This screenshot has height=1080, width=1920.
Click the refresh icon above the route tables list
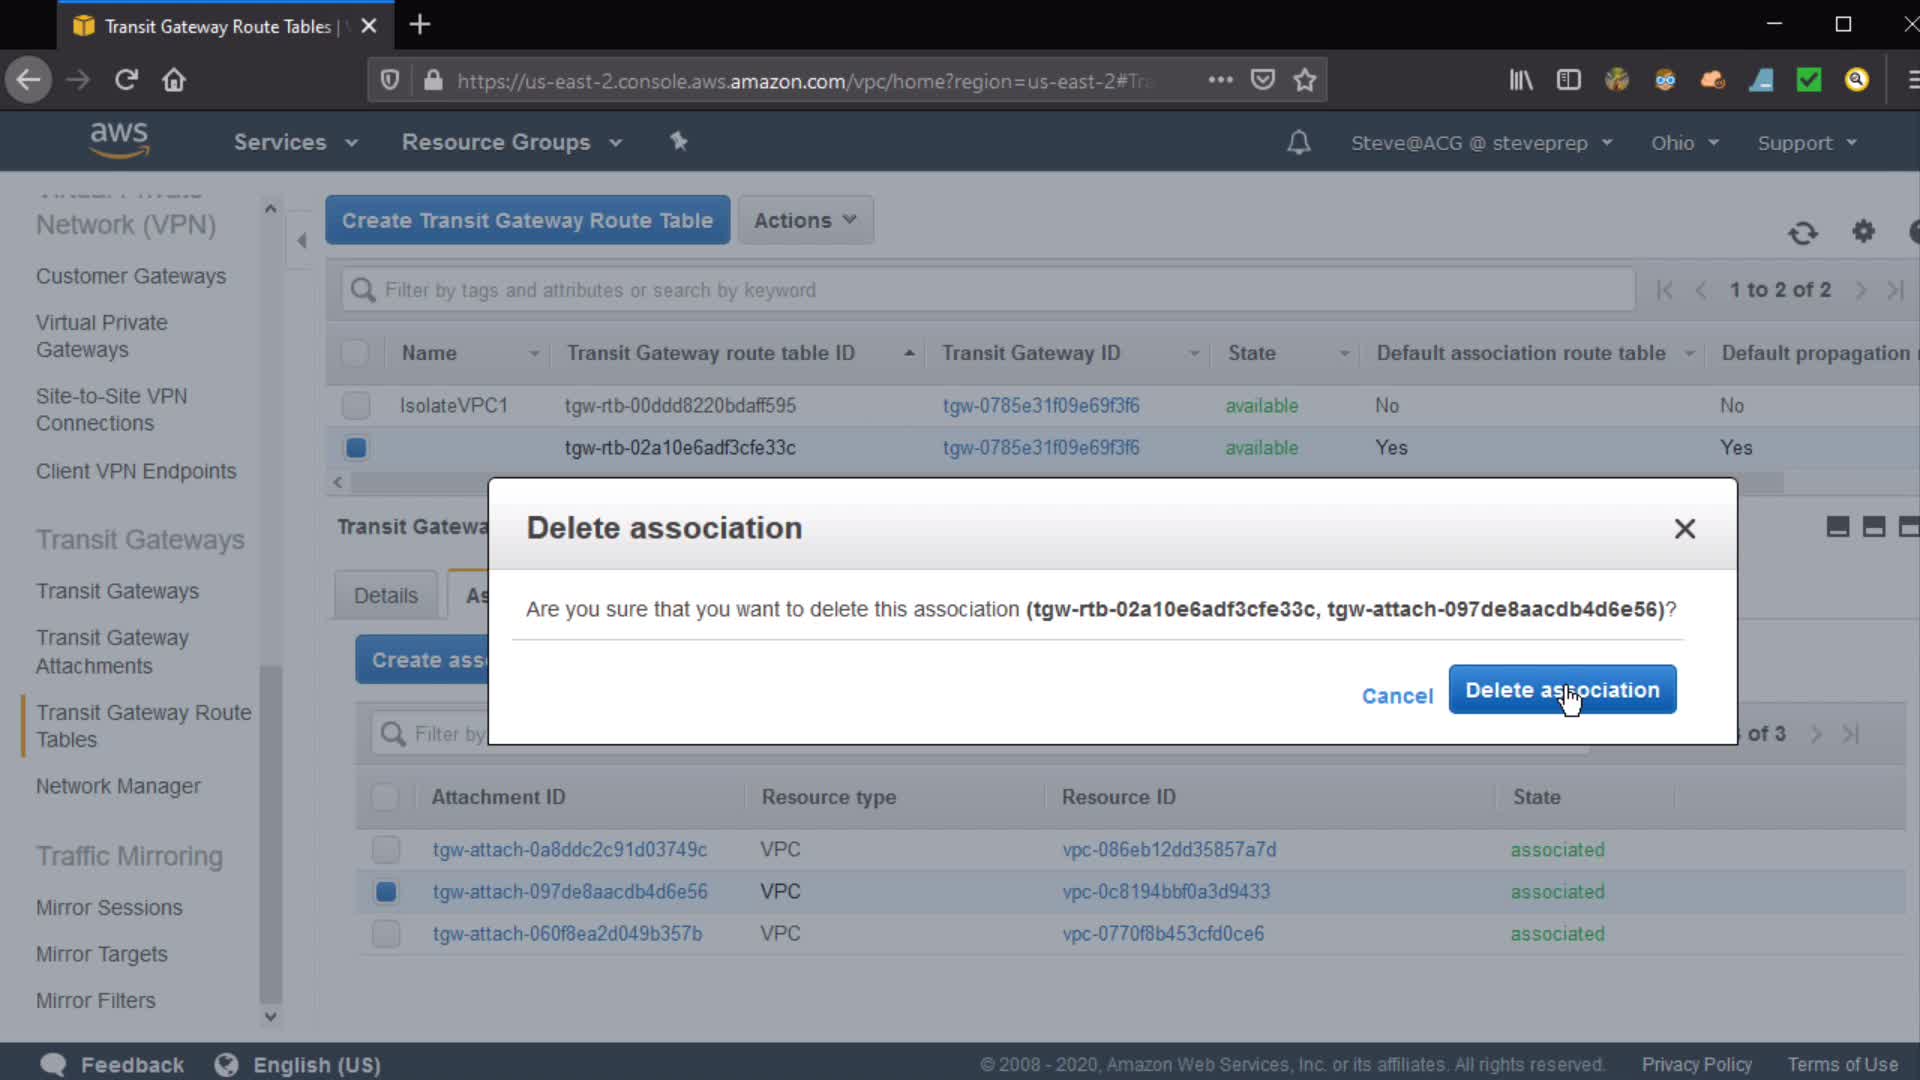click(1802, 233)
